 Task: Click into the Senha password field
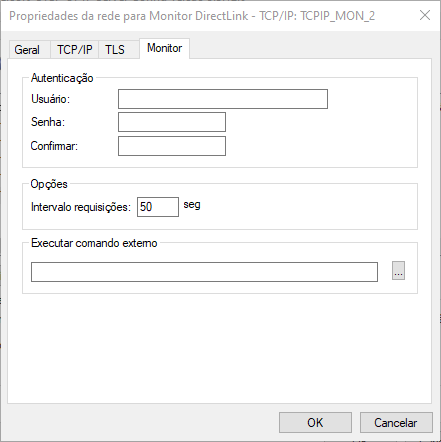coord(172,122)
